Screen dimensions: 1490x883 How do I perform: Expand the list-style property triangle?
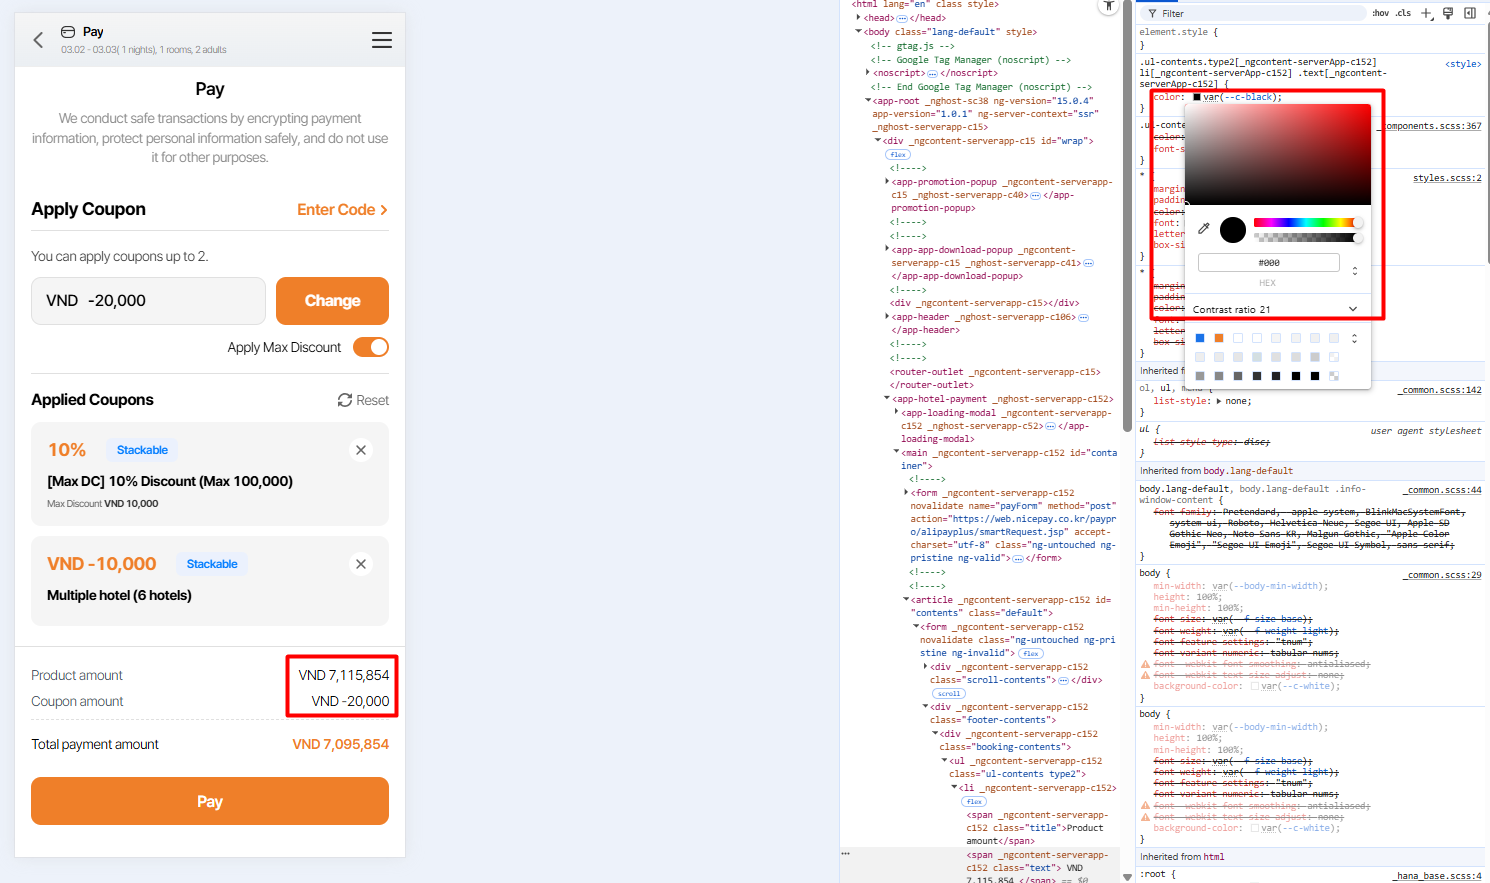coord(1218,401)
